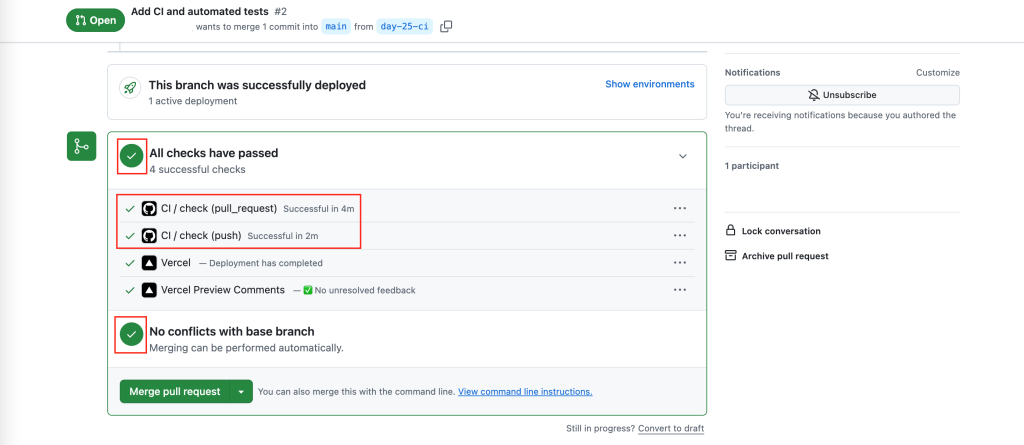The width and height of the screenshot is (1024, 445).
Task: Click the Unsubscribe button
Action: pos(842,95)
